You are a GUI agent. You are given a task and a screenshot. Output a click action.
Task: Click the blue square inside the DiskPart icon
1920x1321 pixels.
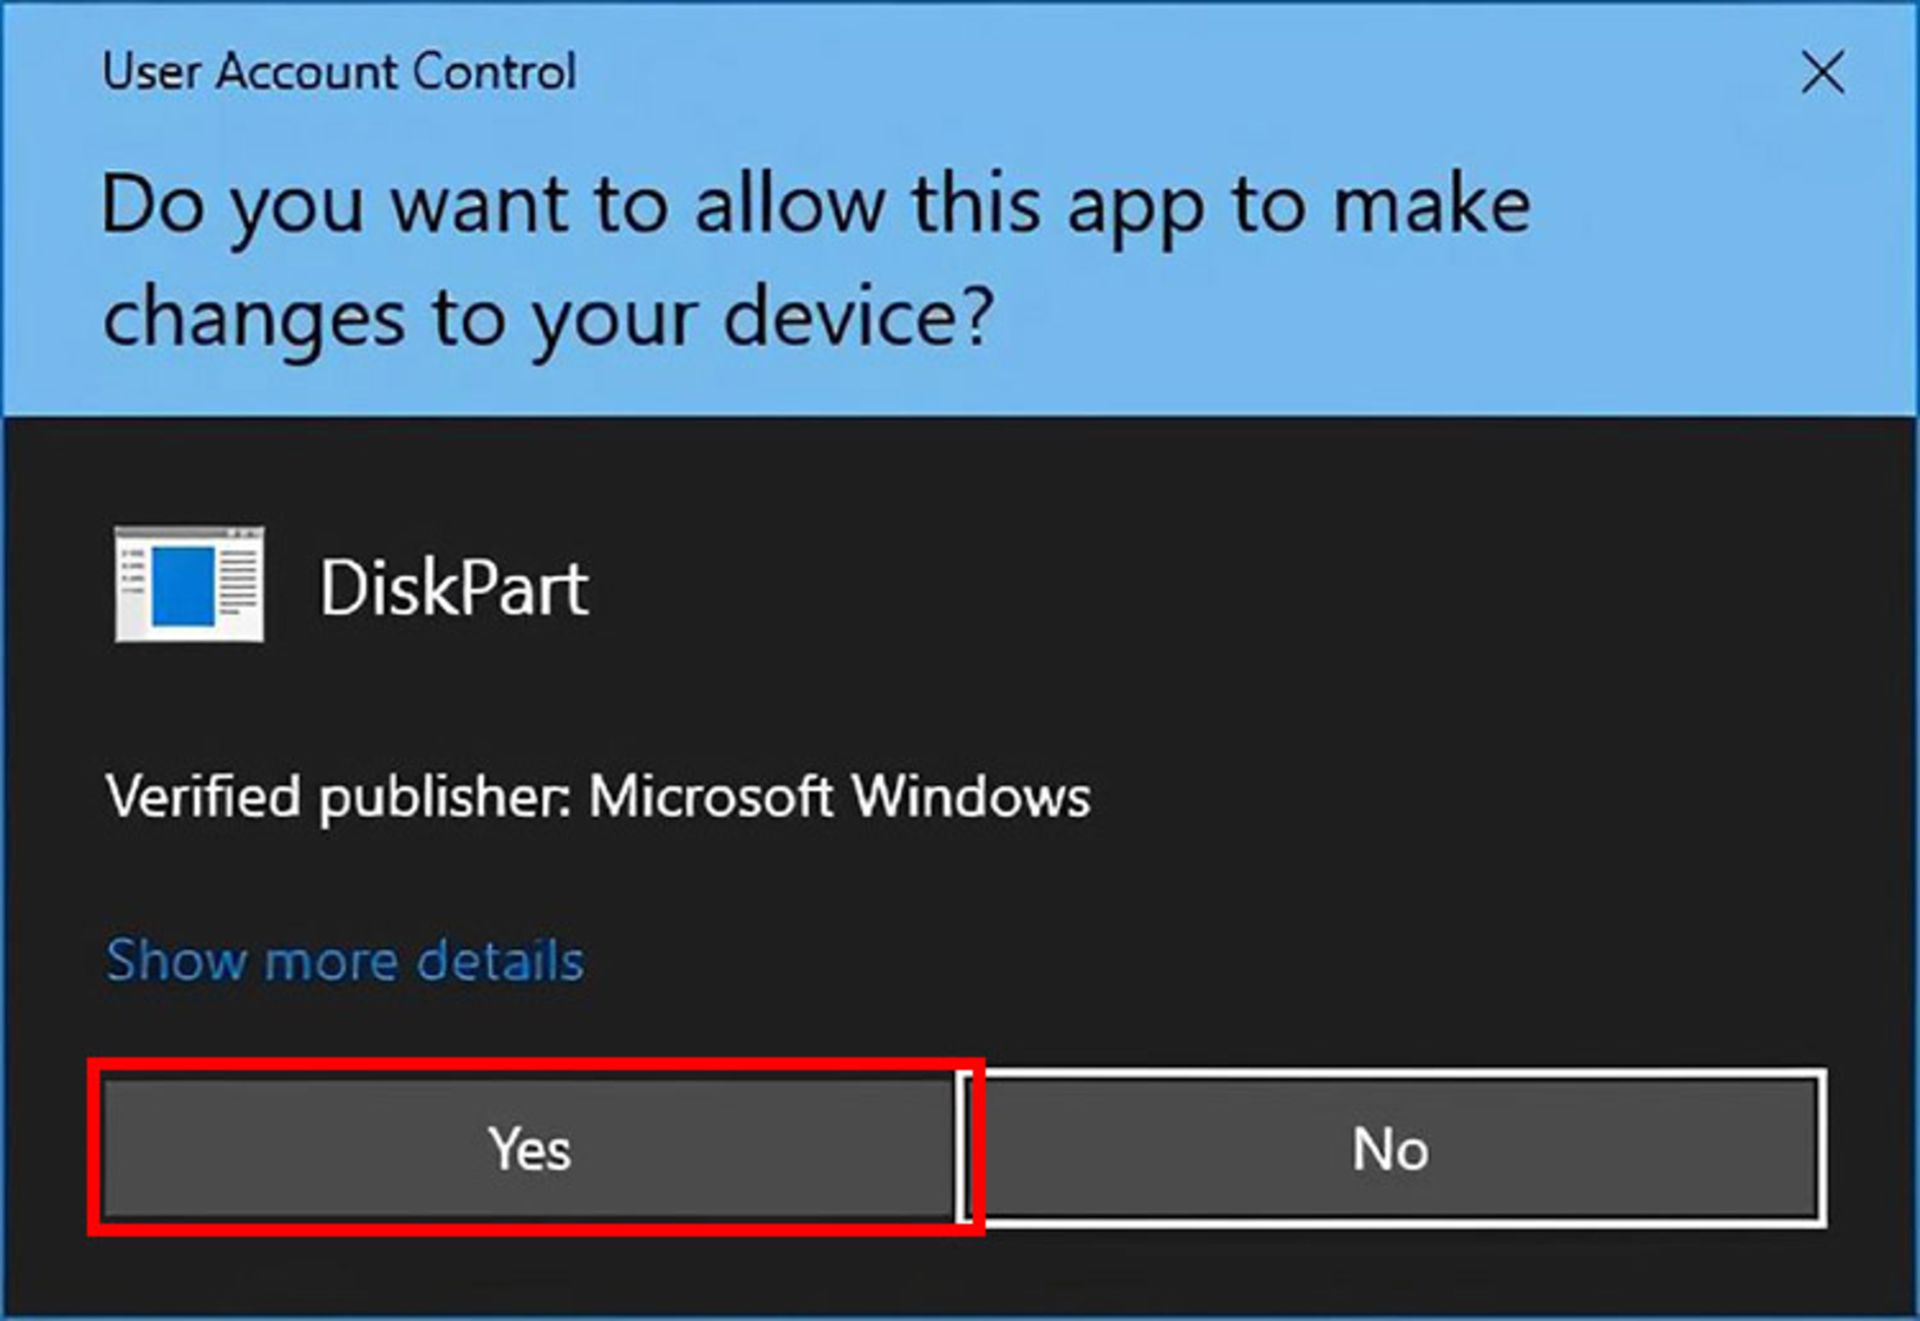coord(182,586)
